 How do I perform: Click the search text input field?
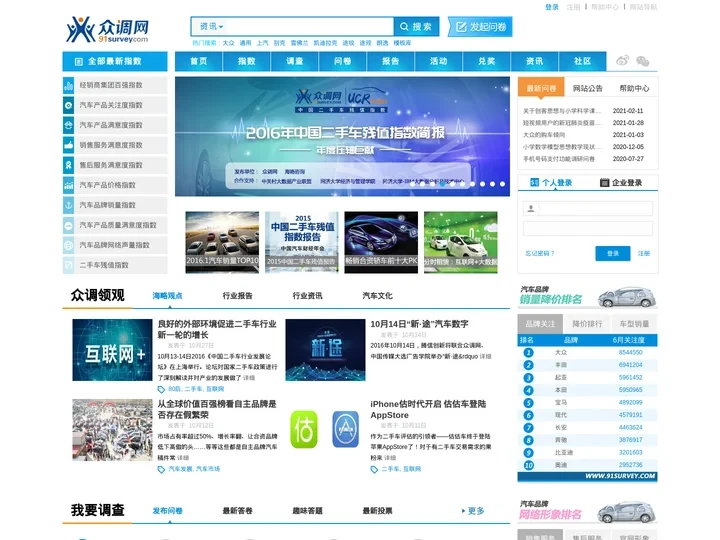click(309, 27)
